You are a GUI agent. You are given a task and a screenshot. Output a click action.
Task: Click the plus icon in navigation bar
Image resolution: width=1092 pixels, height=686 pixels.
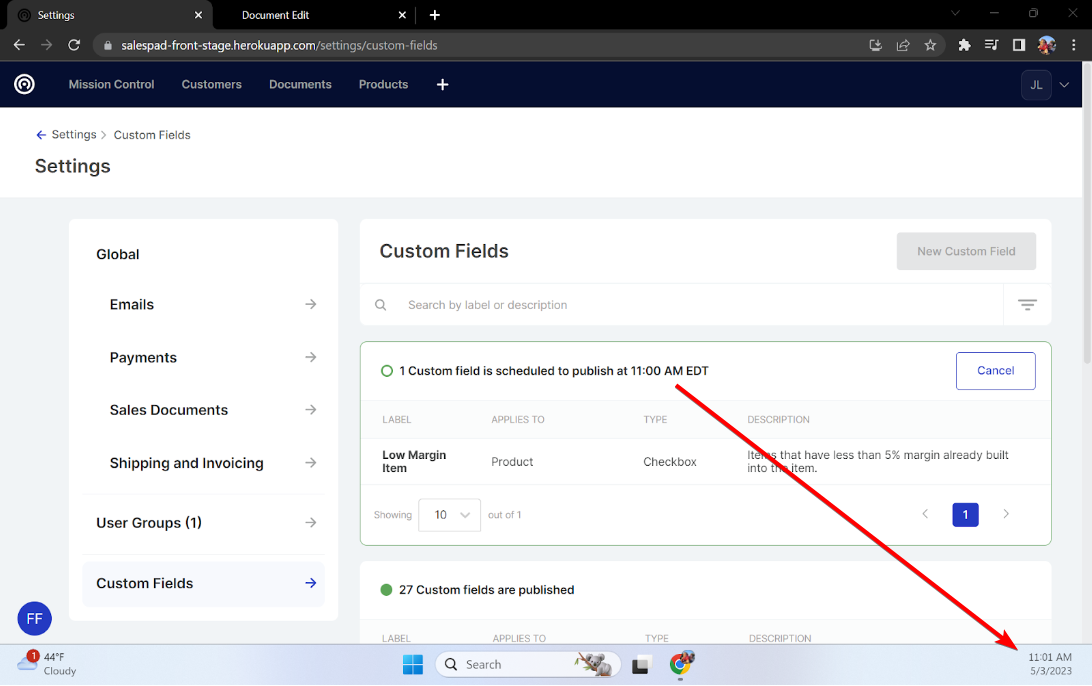(442, 85)
